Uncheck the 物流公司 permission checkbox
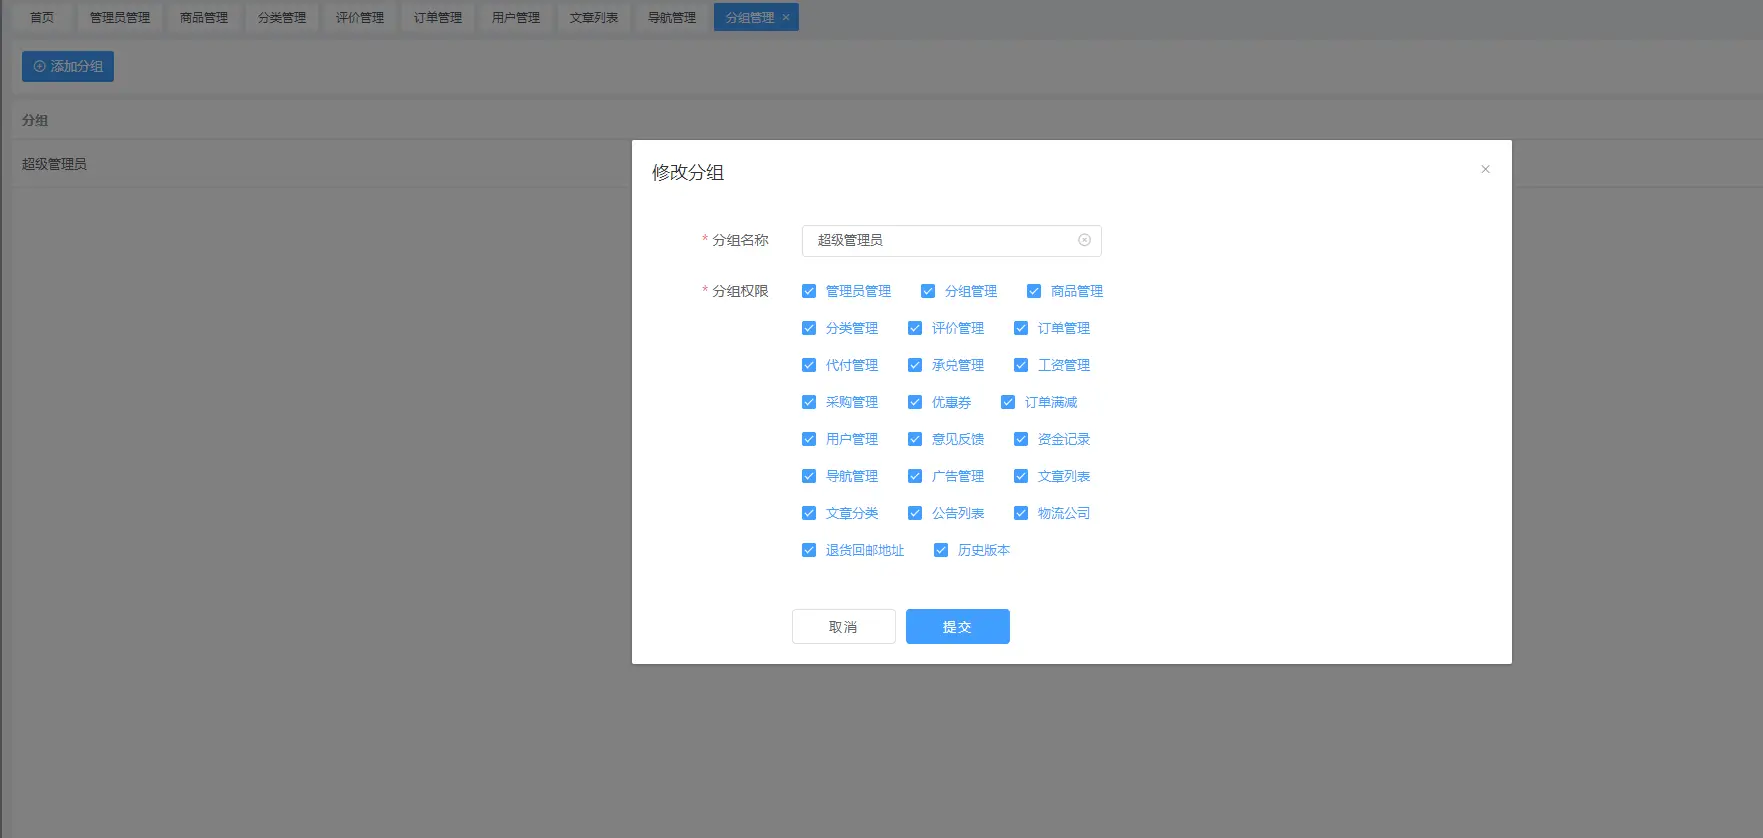Screen dimensions: 1763x838 (1021, 513)
